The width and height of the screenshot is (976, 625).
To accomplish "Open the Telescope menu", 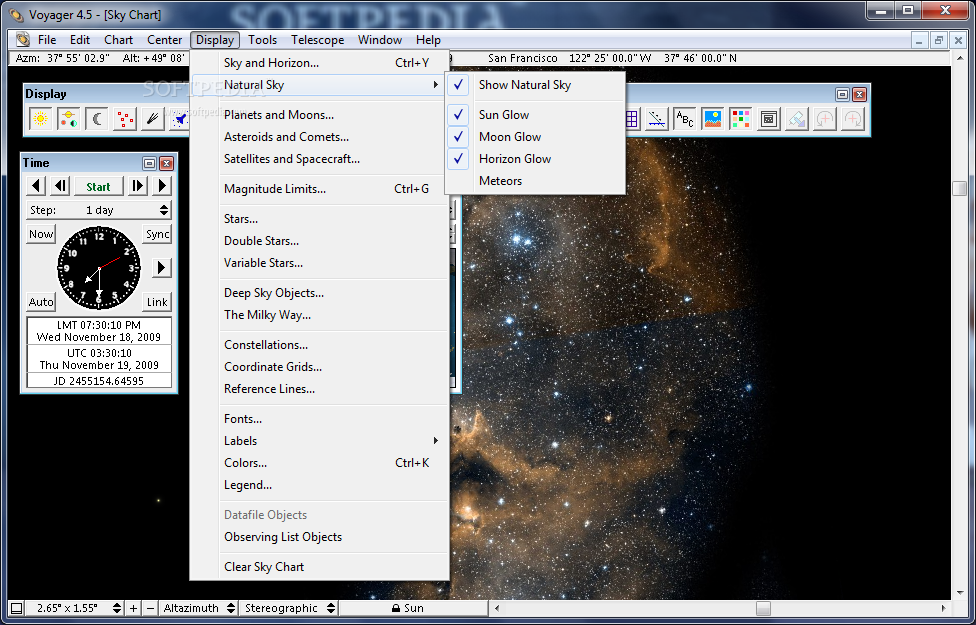I will pos(317,40).
